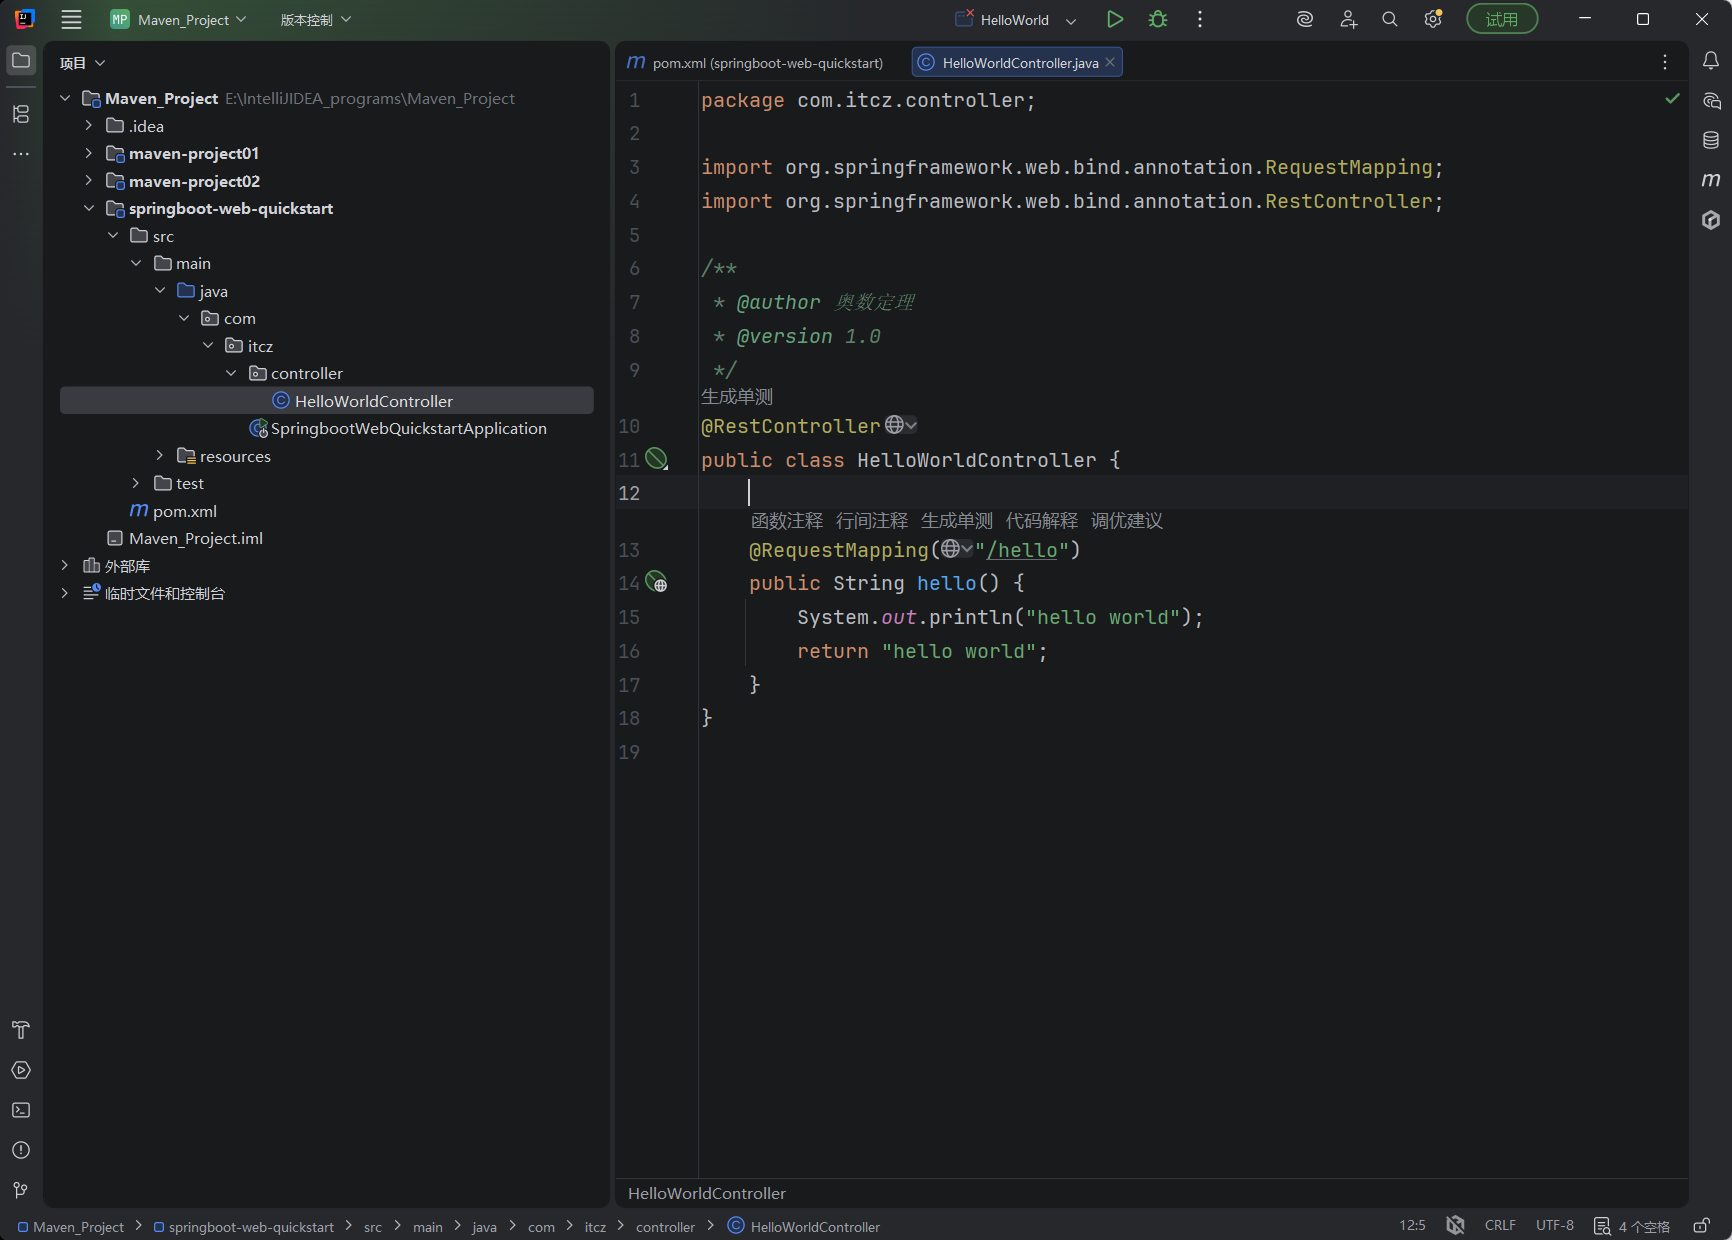Open the 版本控制 dropdown
1732x1240 pixels.
315,19
